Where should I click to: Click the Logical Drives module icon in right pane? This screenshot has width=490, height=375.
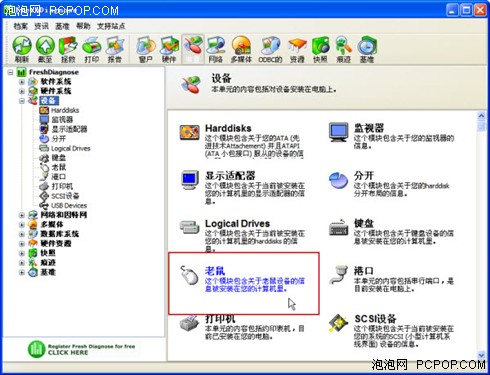(x=190, y=227)
